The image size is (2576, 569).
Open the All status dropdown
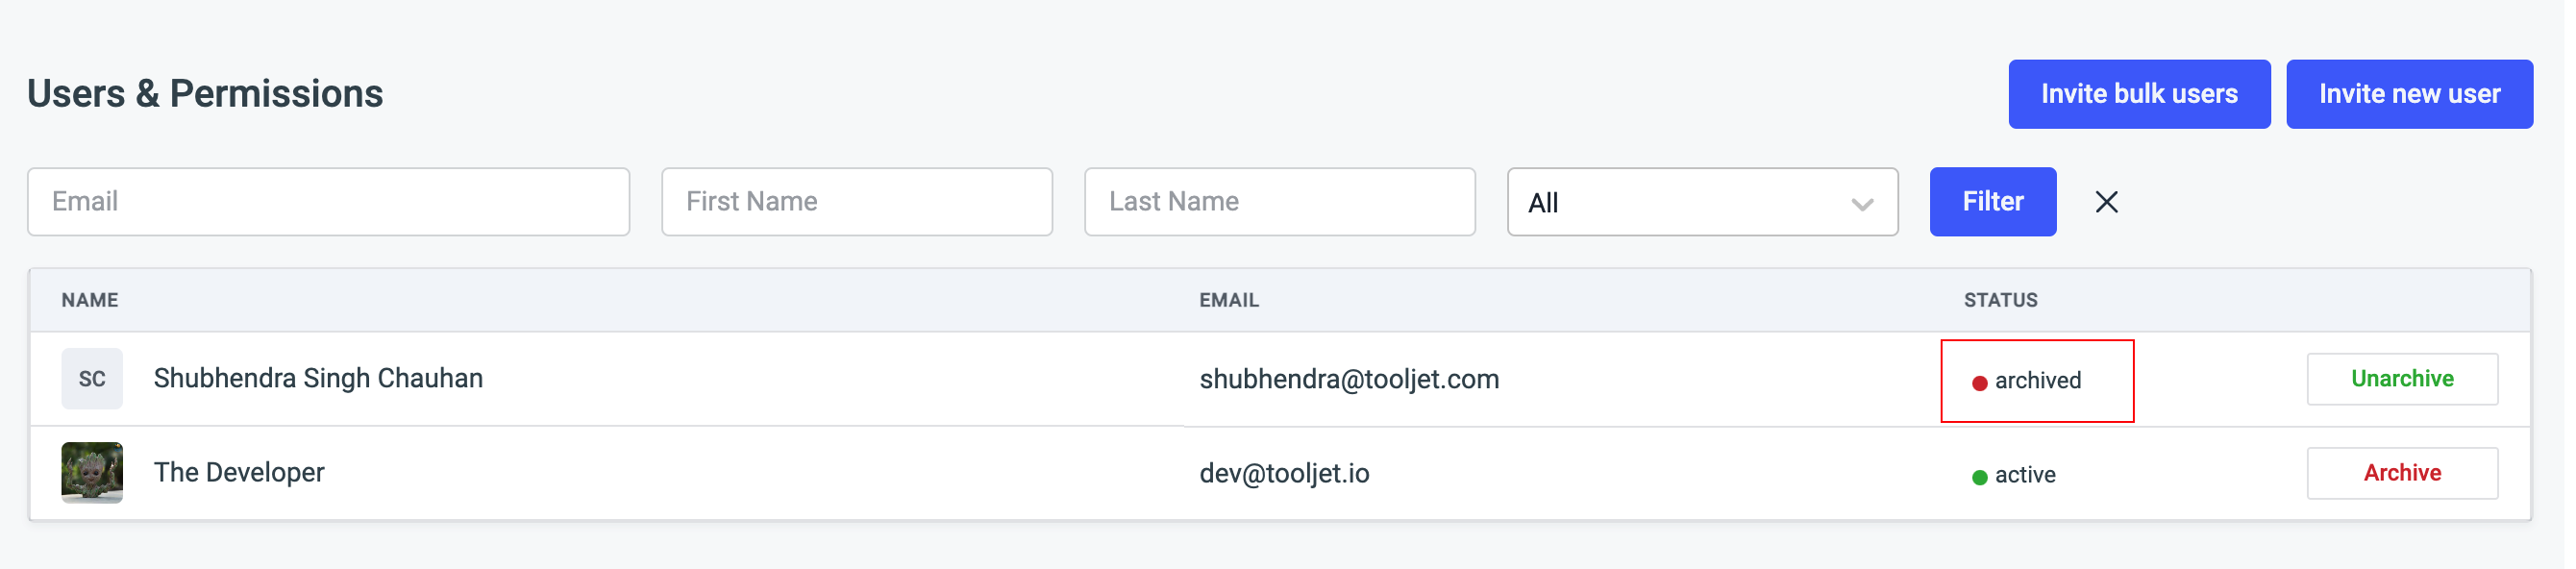(1700, 202)
